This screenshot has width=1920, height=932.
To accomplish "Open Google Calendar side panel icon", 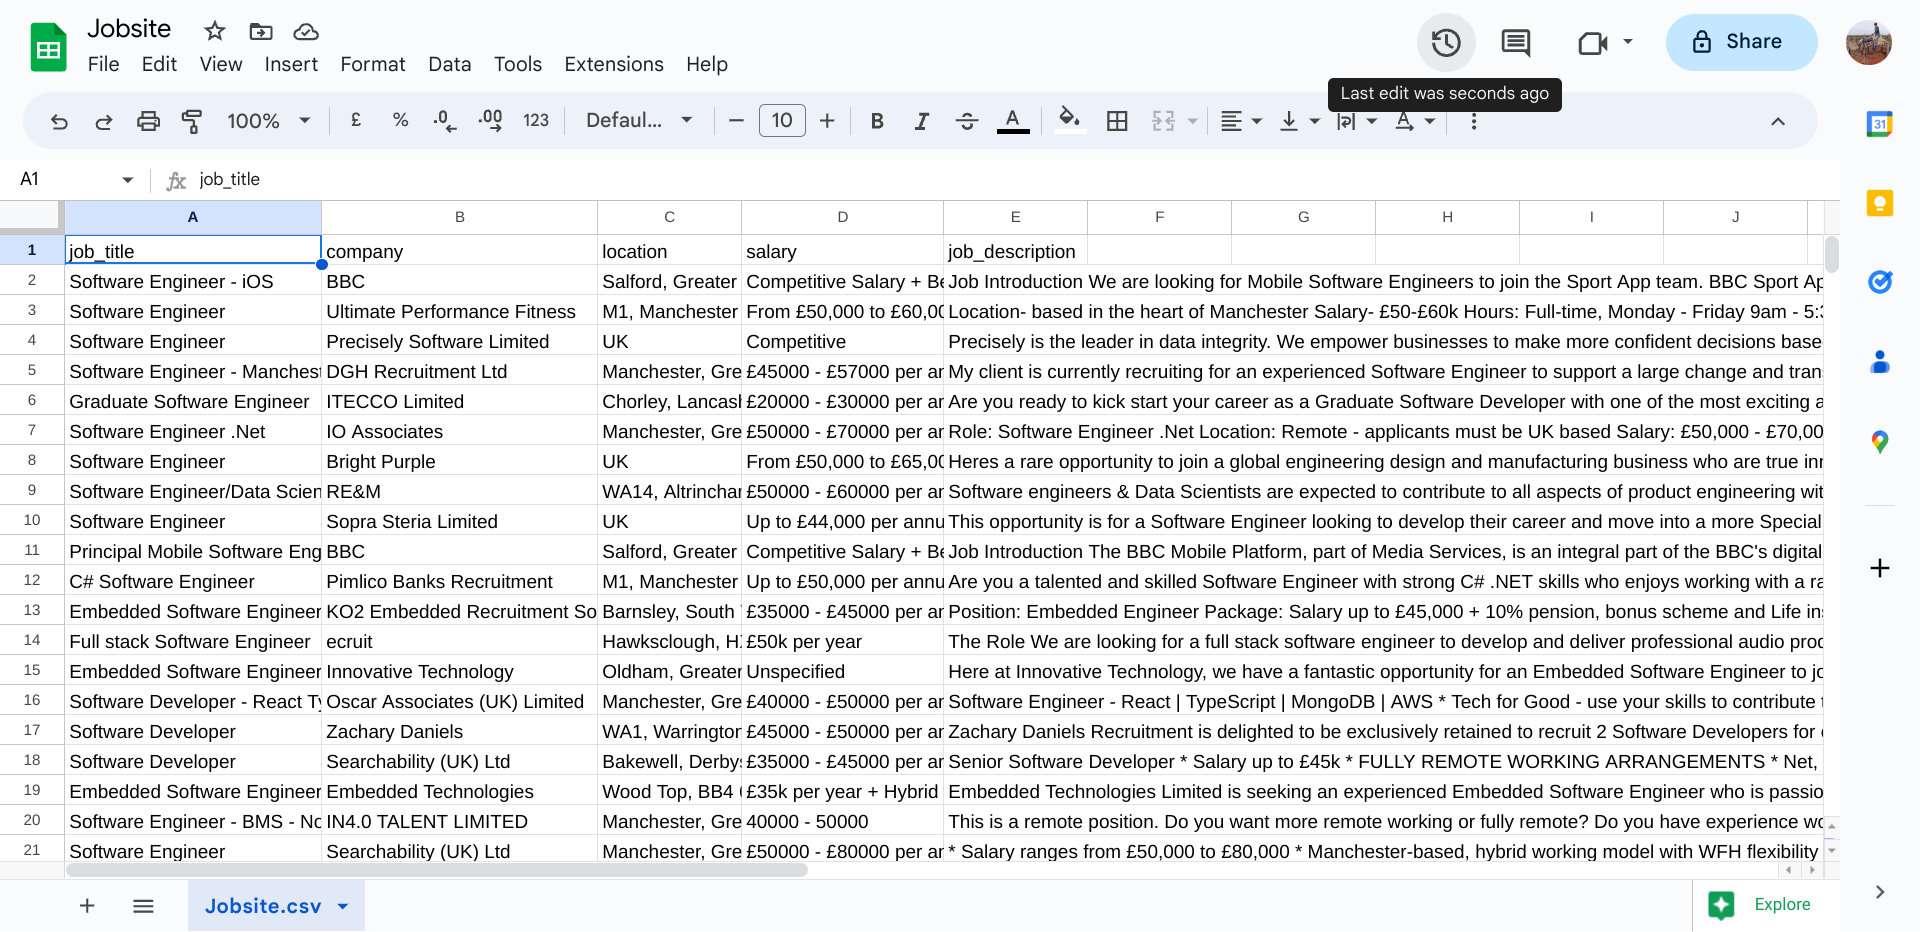I will pyautogui.click(x=1880, y=124).
